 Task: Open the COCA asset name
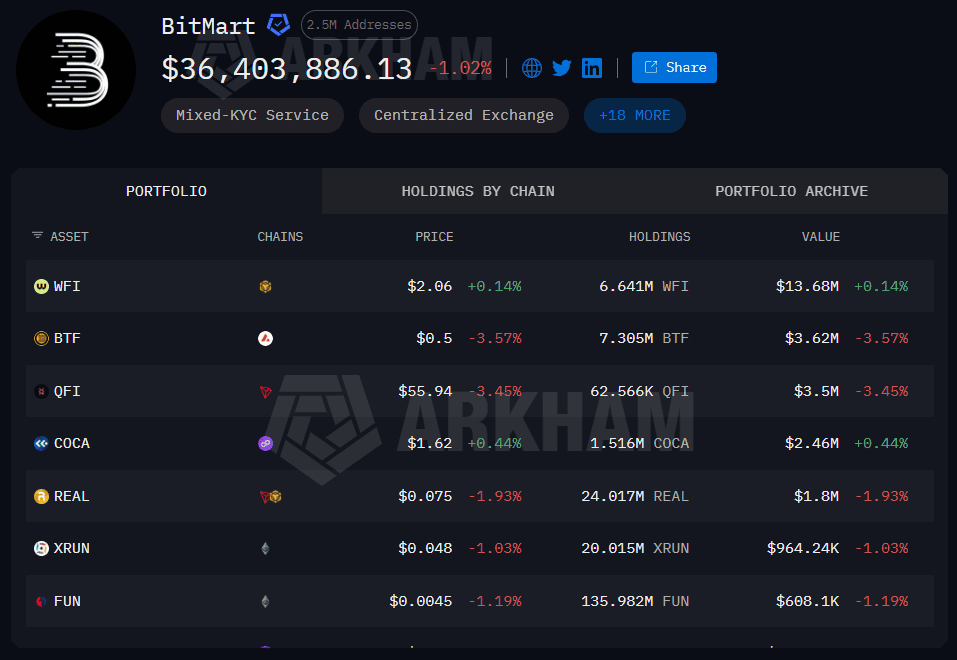coord(71,443)
